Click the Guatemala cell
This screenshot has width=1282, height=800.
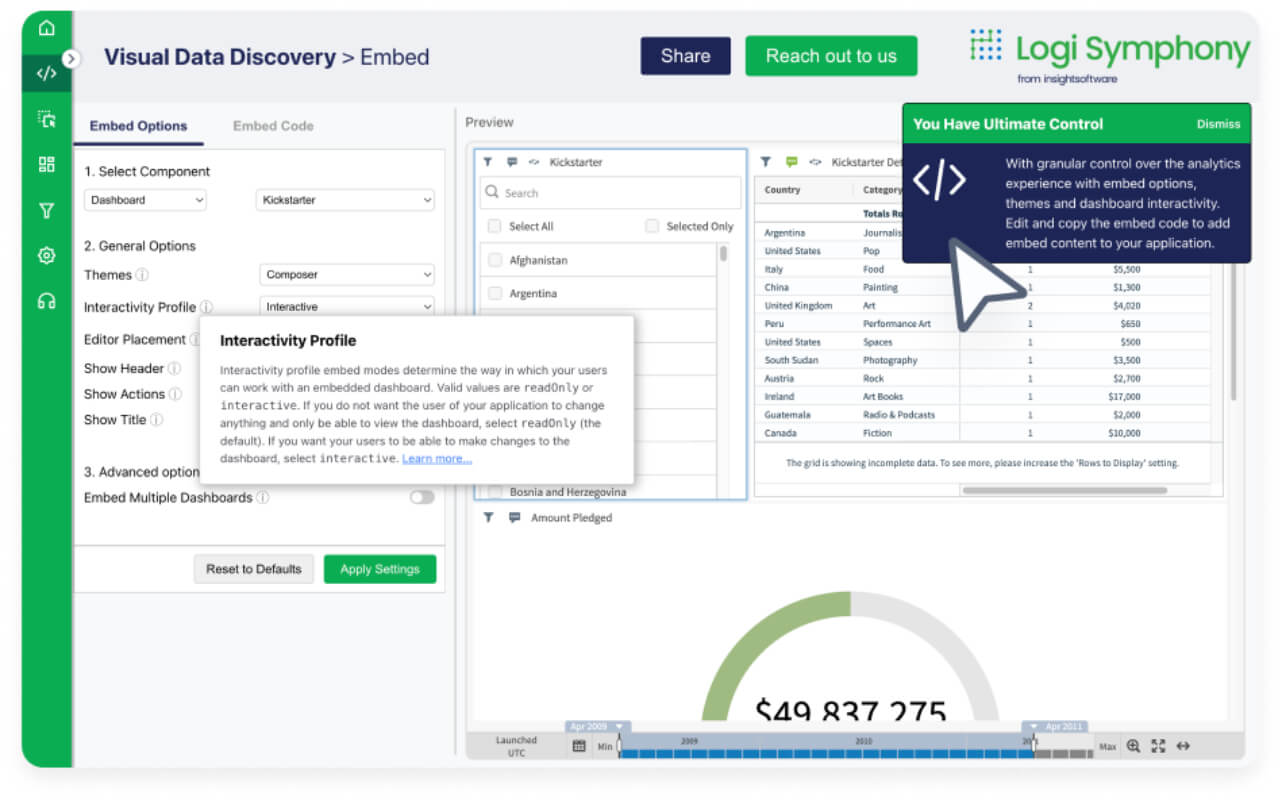click(x=787, y=415)
